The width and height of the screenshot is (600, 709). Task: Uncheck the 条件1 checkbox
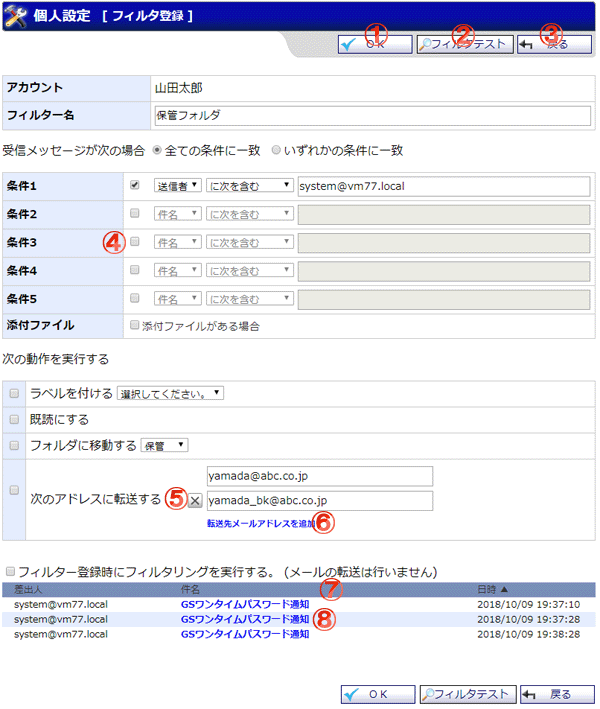tap(135, 185)
